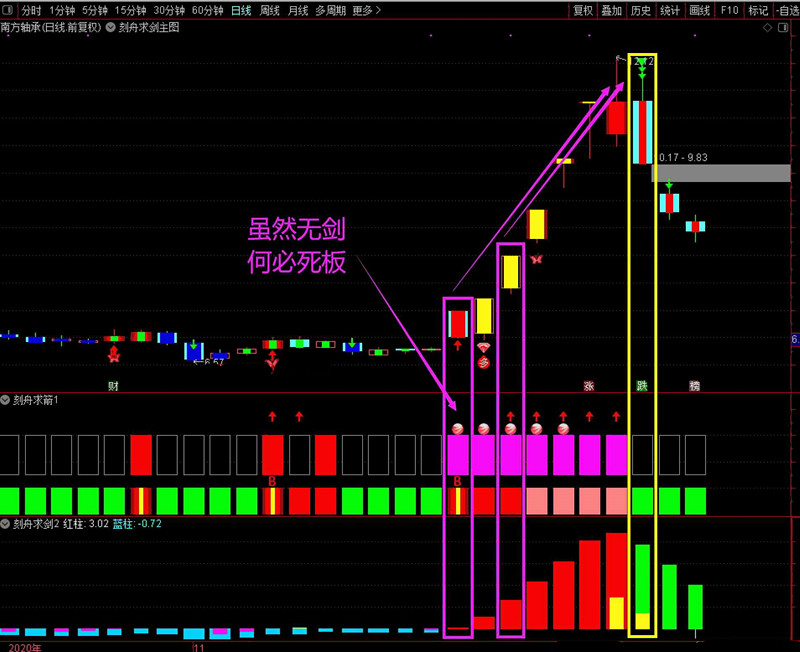Click the 财 marker on the chart
This screenshot has height=652, width=800.
click(113, 386)
